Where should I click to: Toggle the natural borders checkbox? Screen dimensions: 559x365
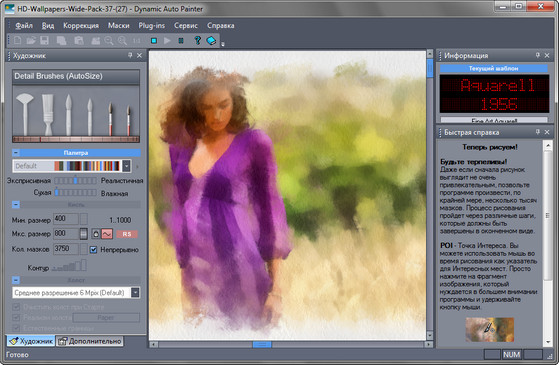[16, 328]
